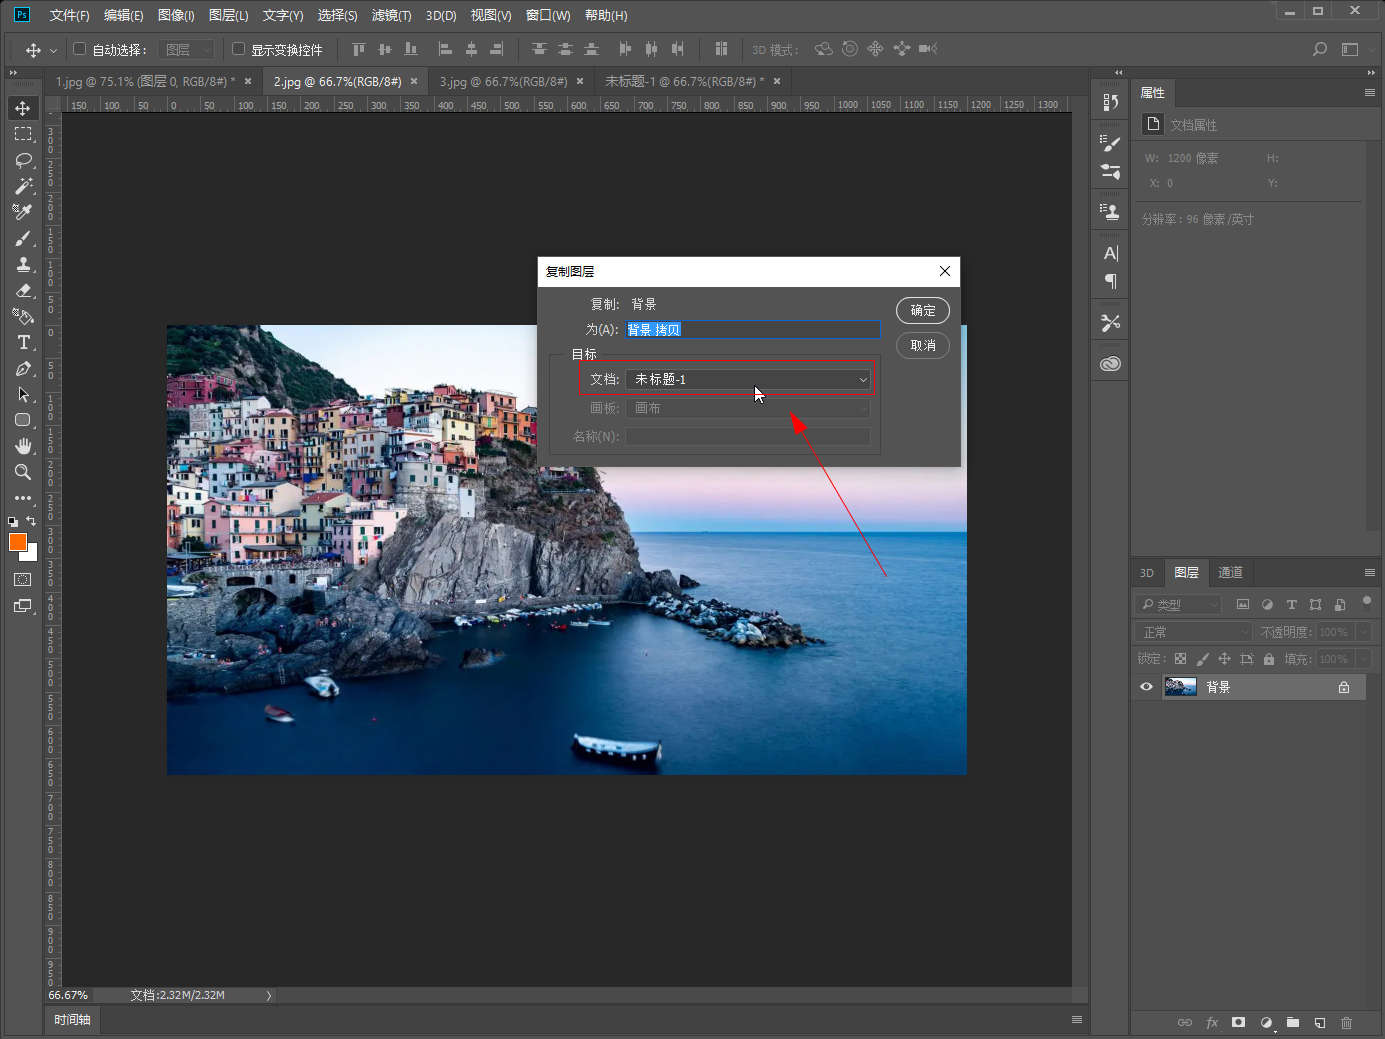The height and width of the screenshot is (1039, 1385).
Task: Toggle Quick Mask mode icon
Action: (x=23, y=580)
